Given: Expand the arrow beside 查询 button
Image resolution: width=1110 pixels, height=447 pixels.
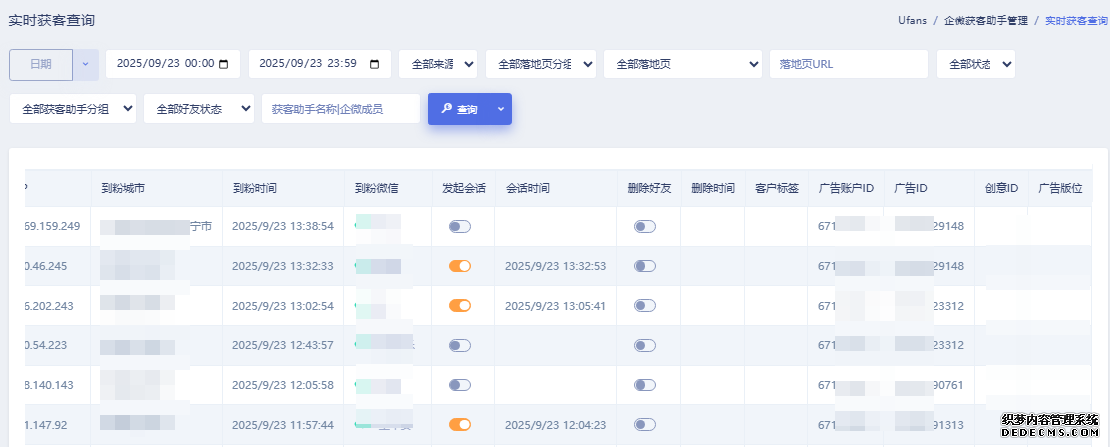Looking at the screenshot, I should click(x=499, y=109).
